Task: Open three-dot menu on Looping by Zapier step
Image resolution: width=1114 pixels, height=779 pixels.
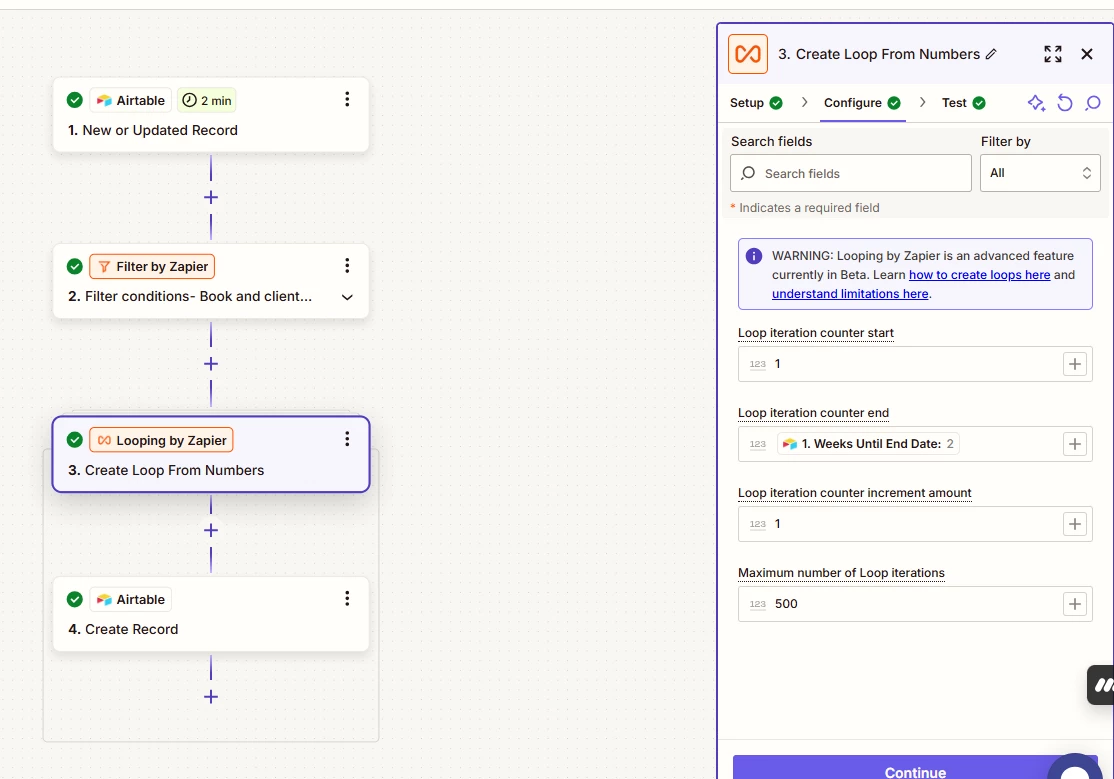Action: coord(347,439)
